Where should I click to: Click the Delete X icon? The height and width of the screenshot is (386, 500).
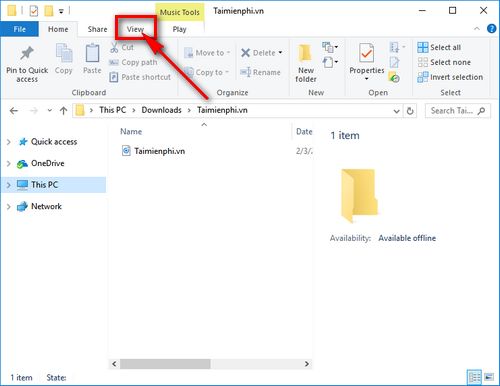click(245, 53)
